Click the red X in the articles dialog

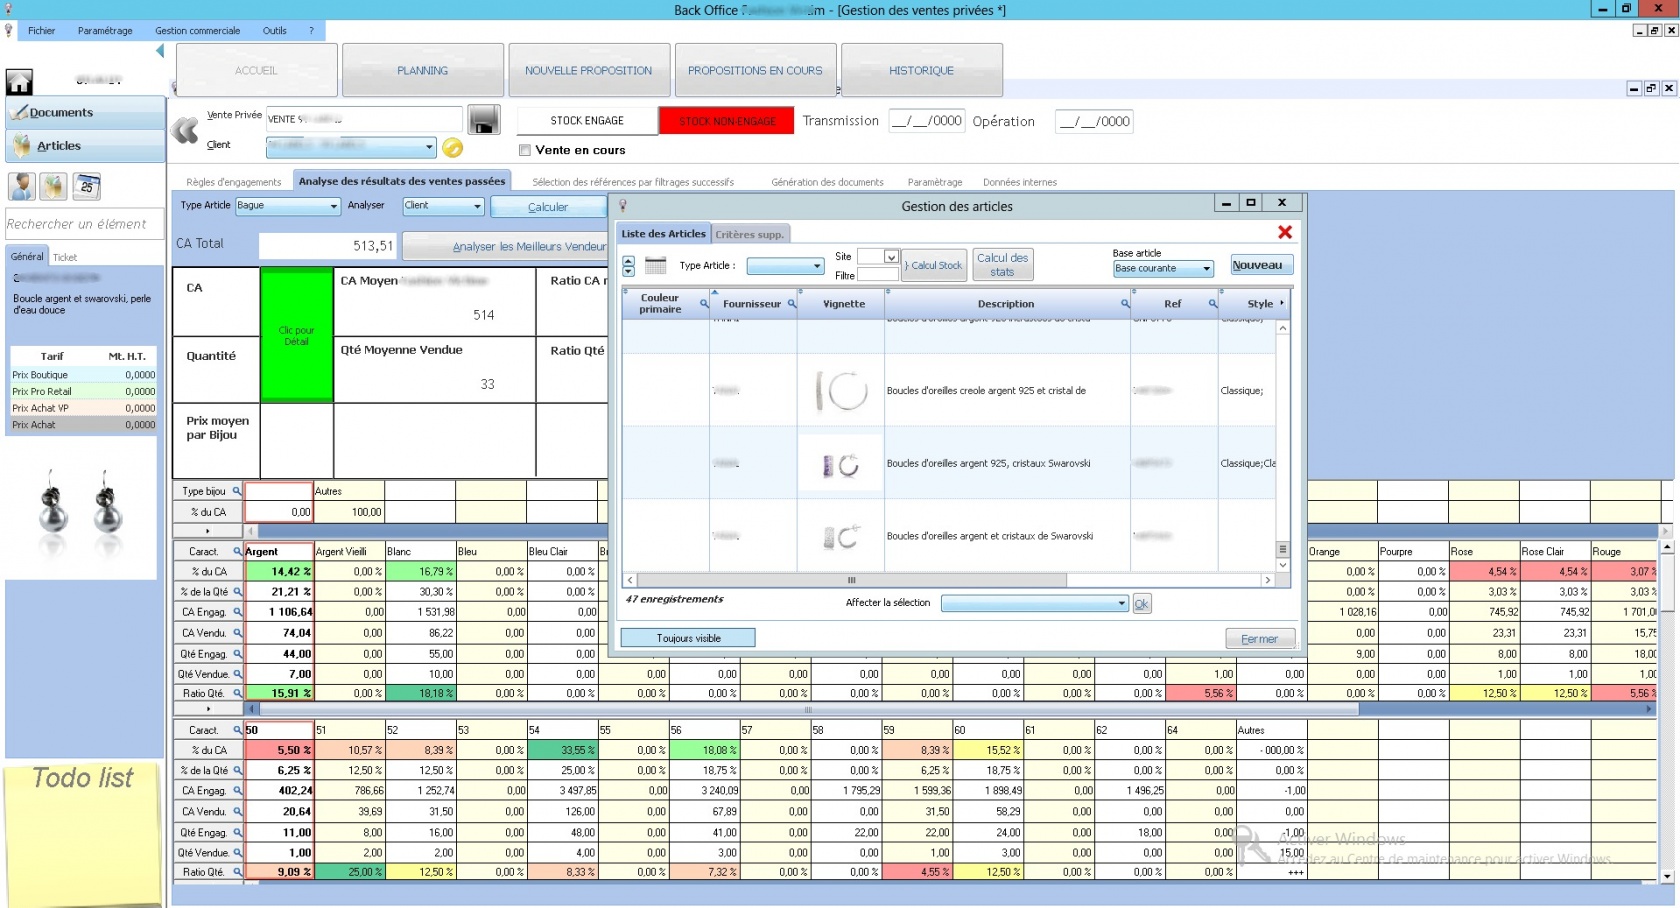(1285, 233)
